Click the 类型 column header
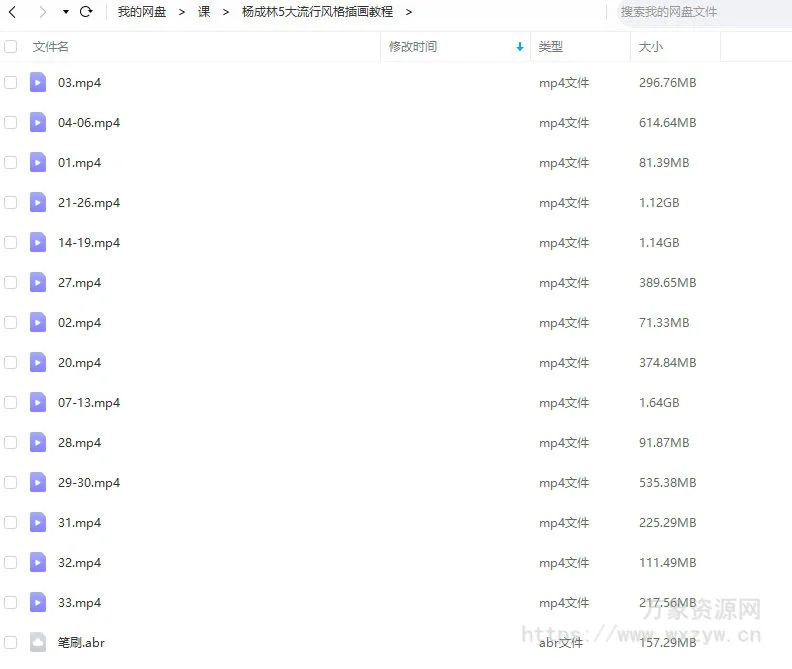 tap(551, 47)
